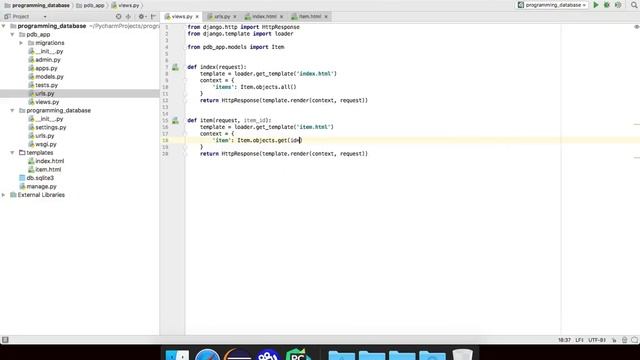
Task: Change line separator LF in status bar
Action: tap(579, 340)
